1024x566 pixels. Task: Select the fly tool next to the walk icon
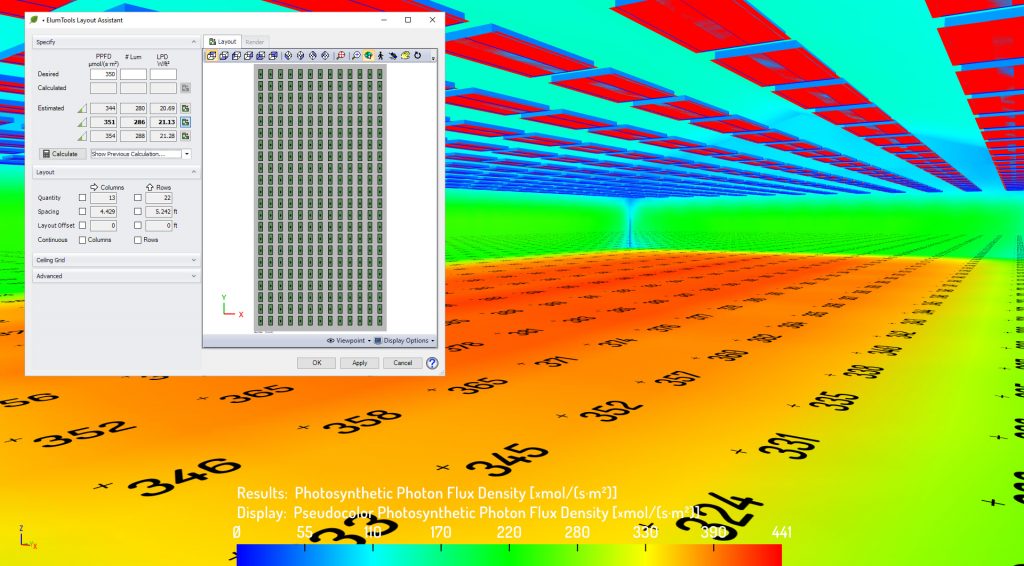pos(392,55)
